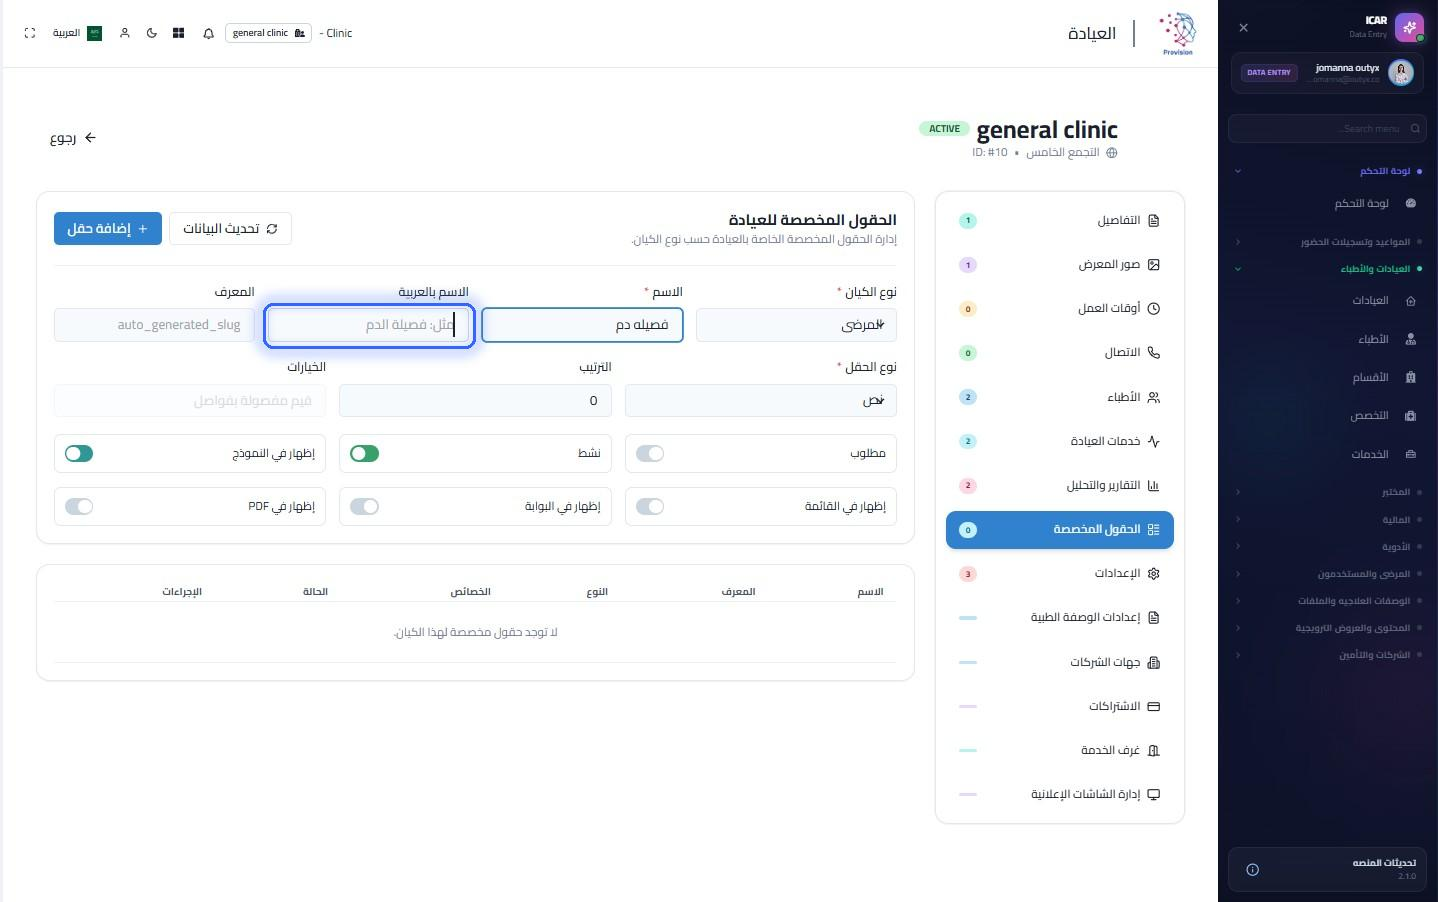Enable the إظهار في PDF switch
This screenshot has width=1438, height=902.
pos(79,507)
